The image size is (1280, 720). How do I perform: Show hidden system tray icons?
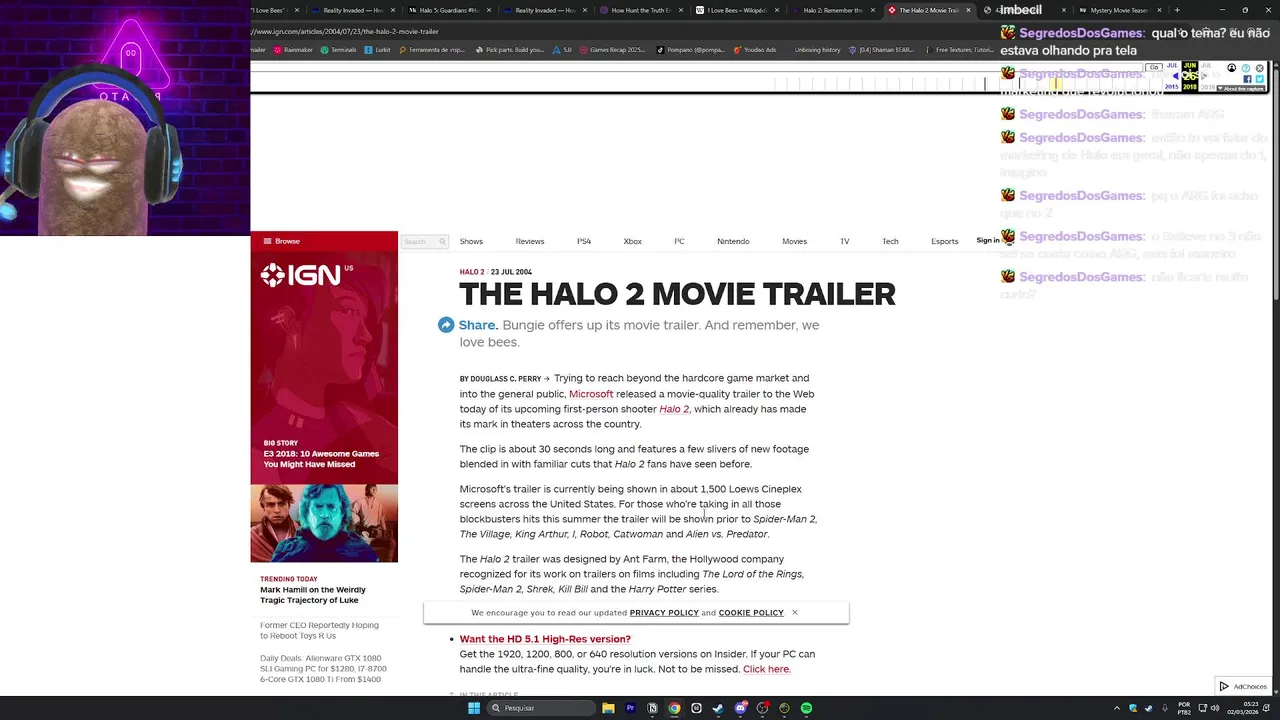1117,708
